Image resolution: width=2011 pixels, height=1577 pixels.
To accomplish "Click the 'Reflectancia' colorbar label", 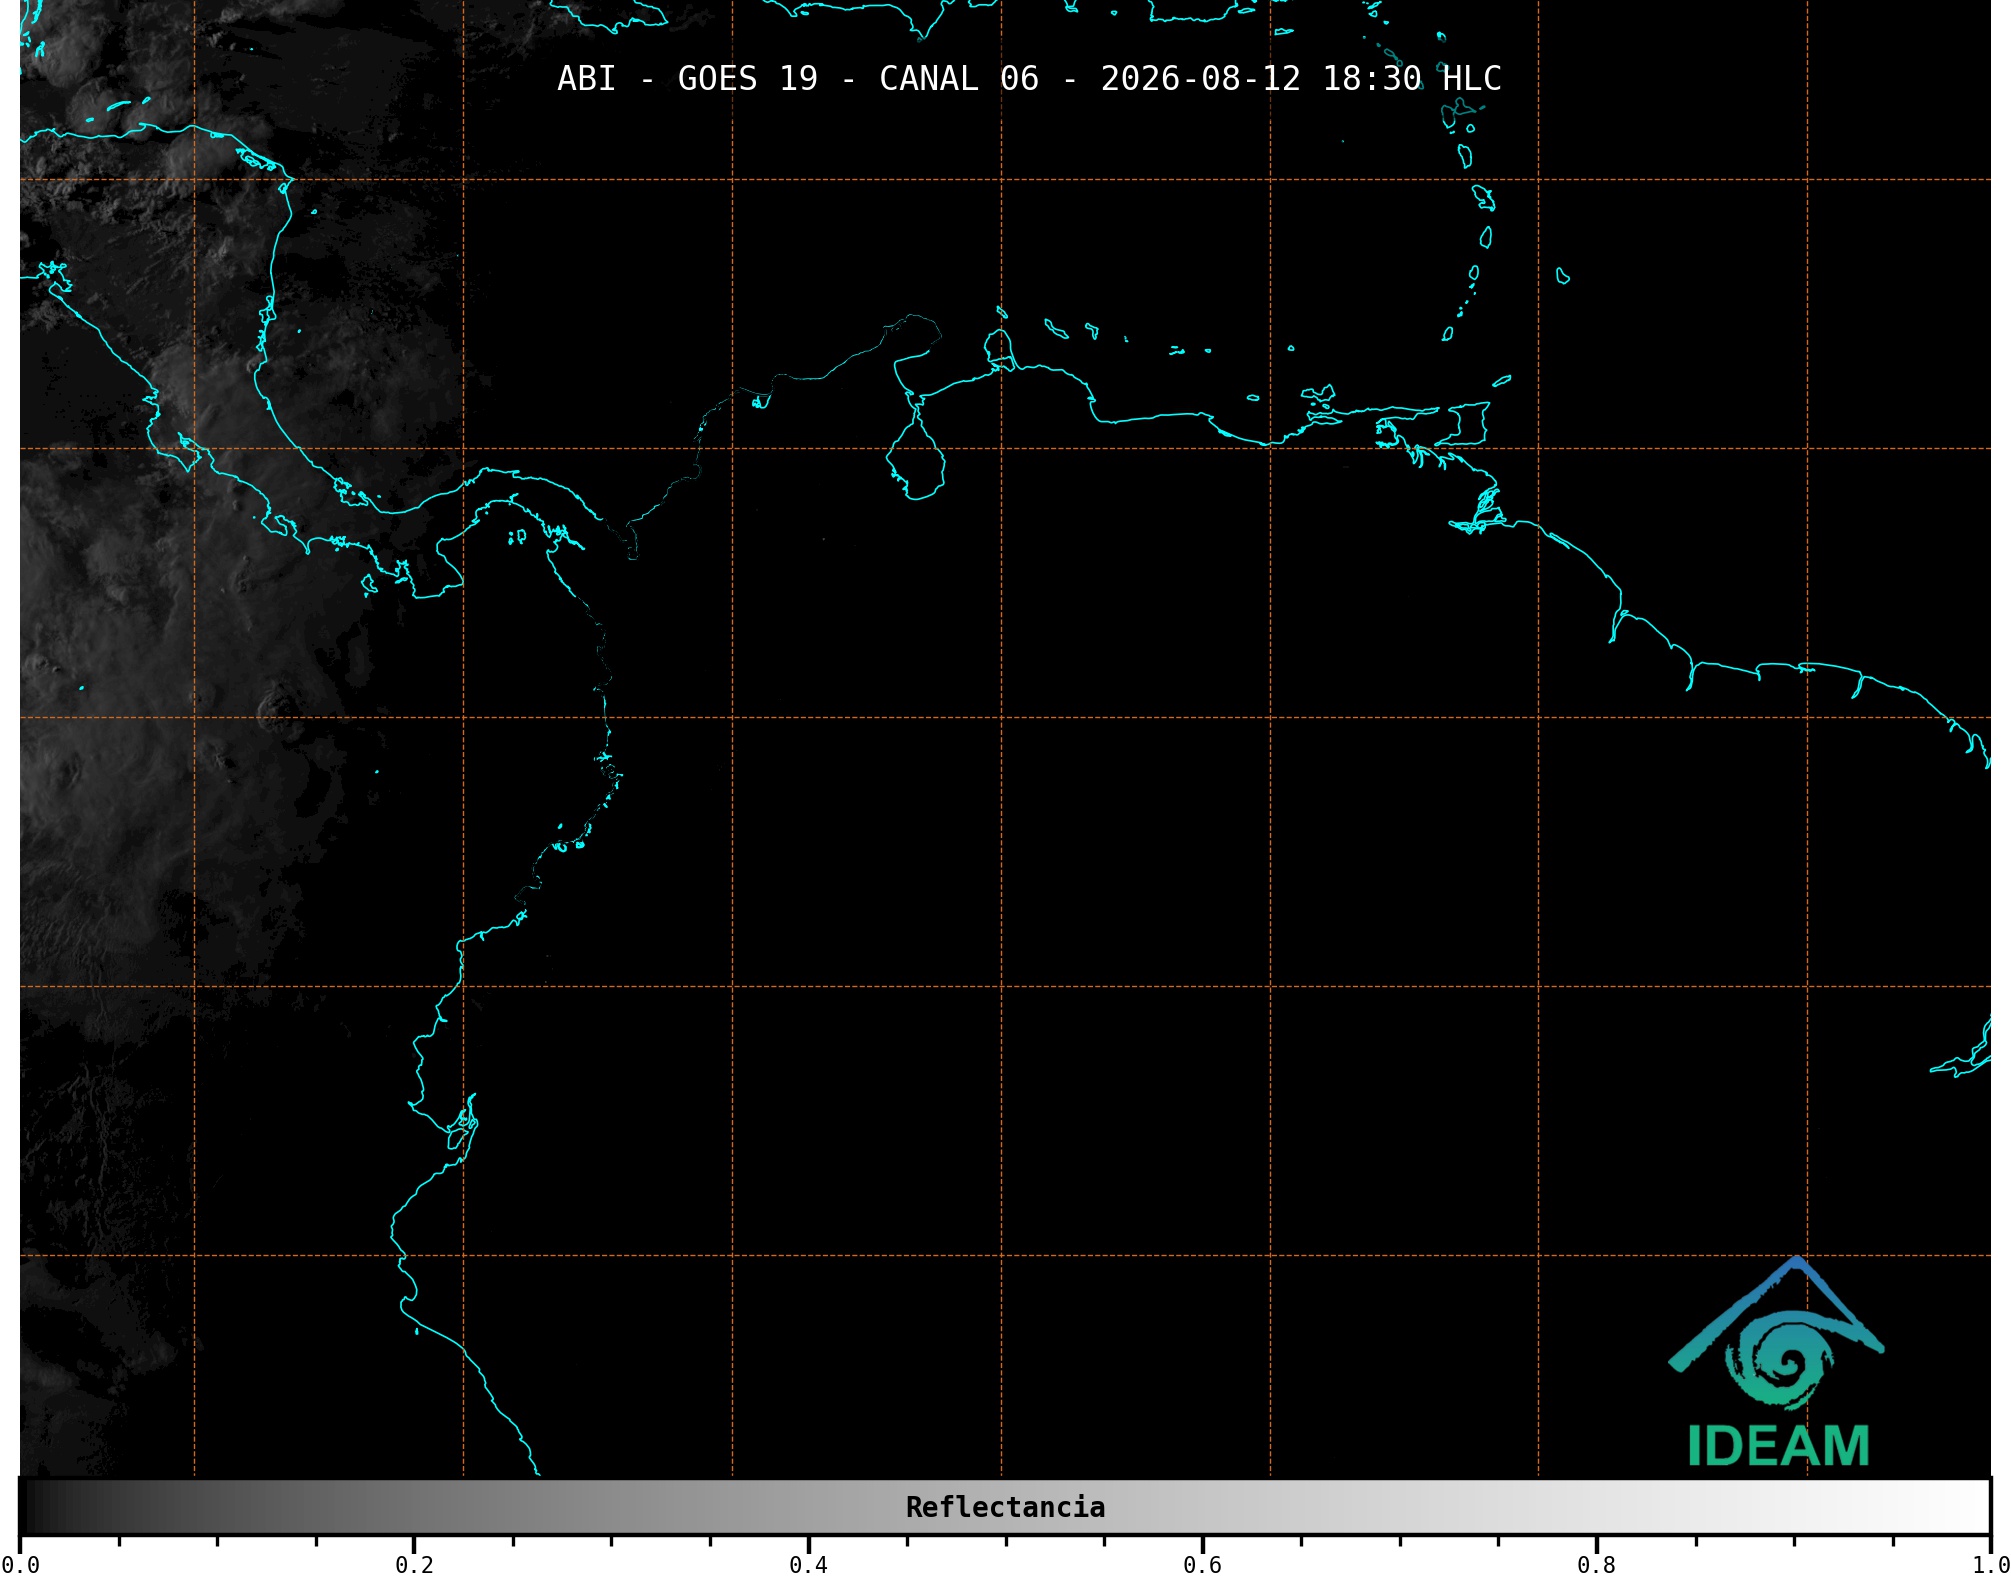I will (1005, 1507).
